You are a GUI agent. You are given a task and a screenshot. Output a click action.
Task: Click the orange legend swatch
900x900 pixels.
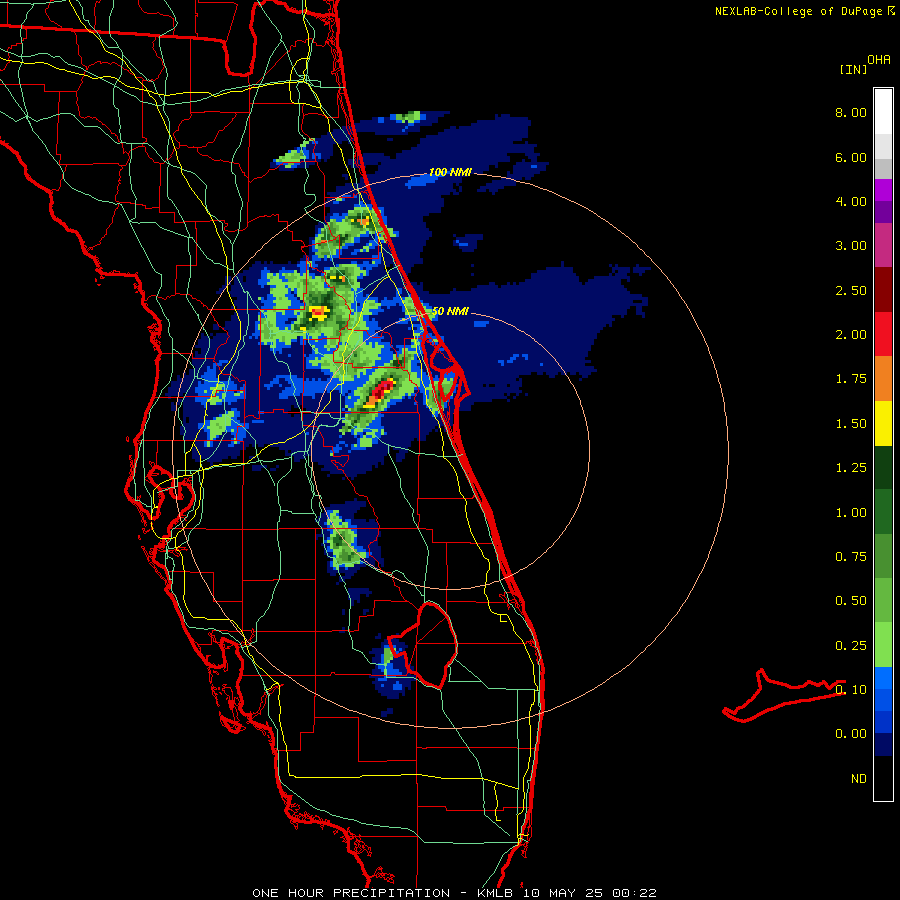[883, 379]
